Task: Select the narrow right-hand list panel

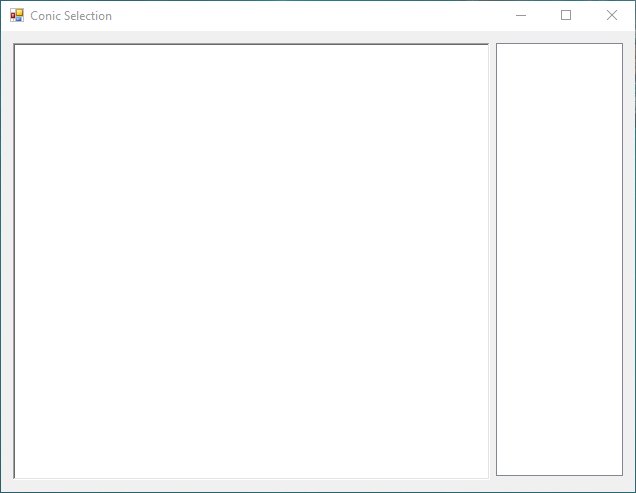Action: [x=559, y=259]
